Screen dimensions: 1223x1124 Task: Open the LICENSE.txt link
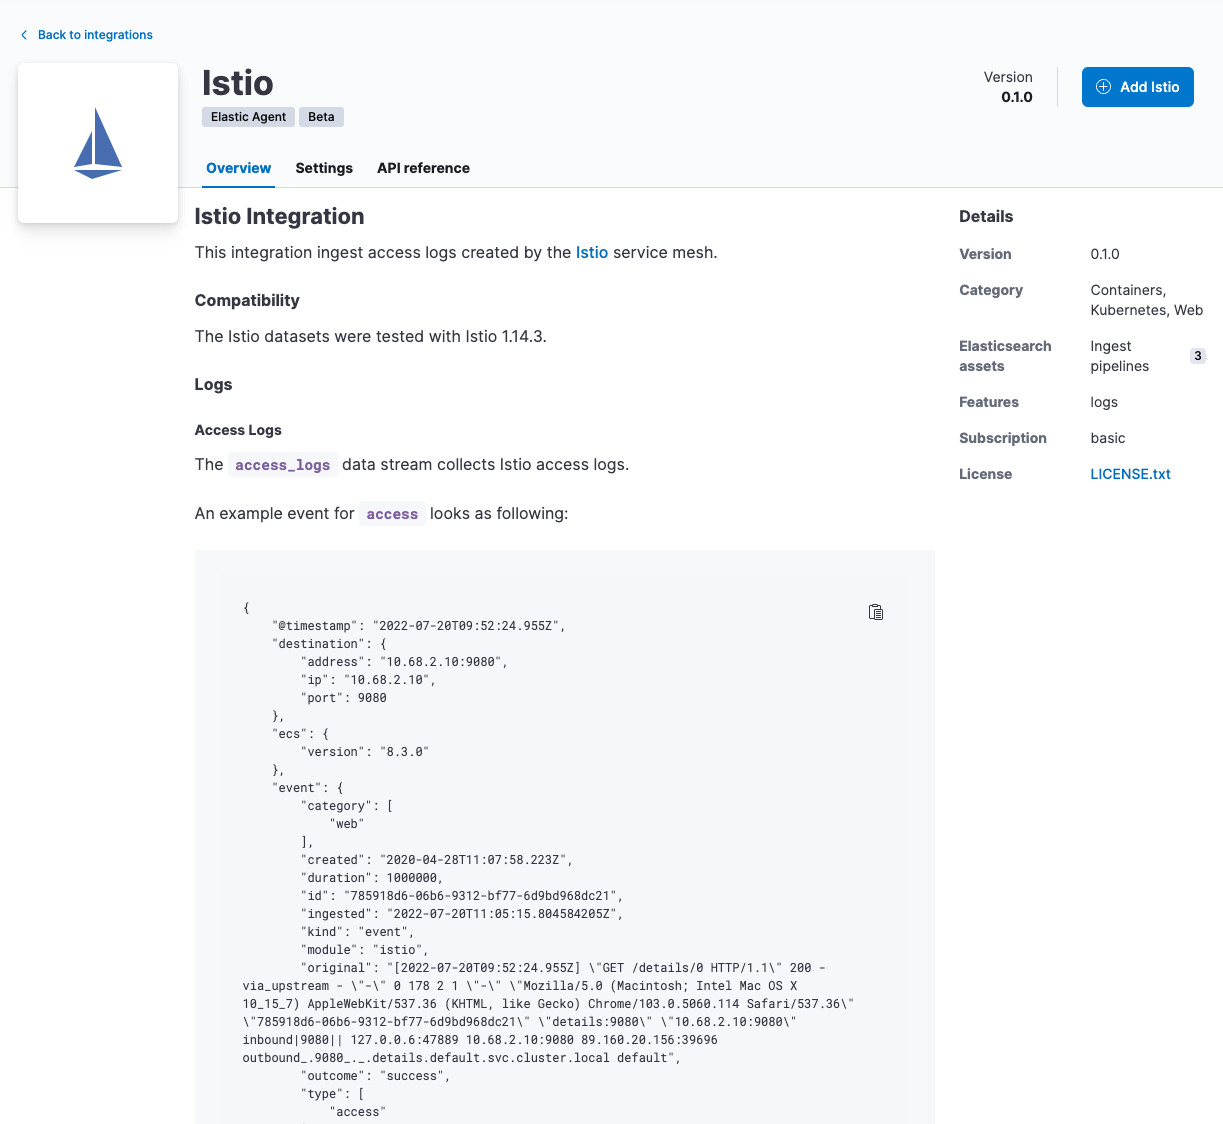point(1130,474)
